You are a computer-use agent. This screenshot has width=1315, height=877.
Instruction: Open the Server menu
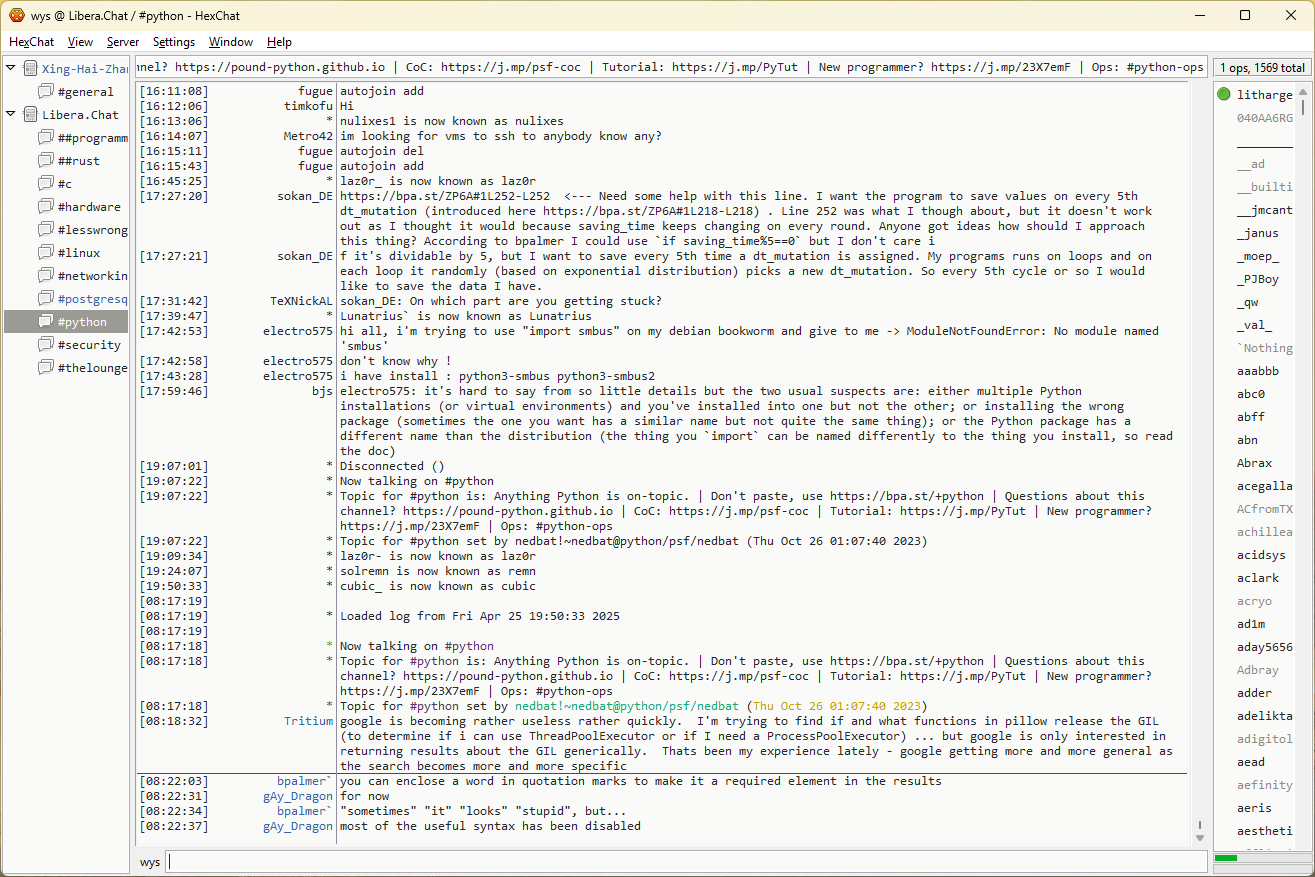point(123,42)
